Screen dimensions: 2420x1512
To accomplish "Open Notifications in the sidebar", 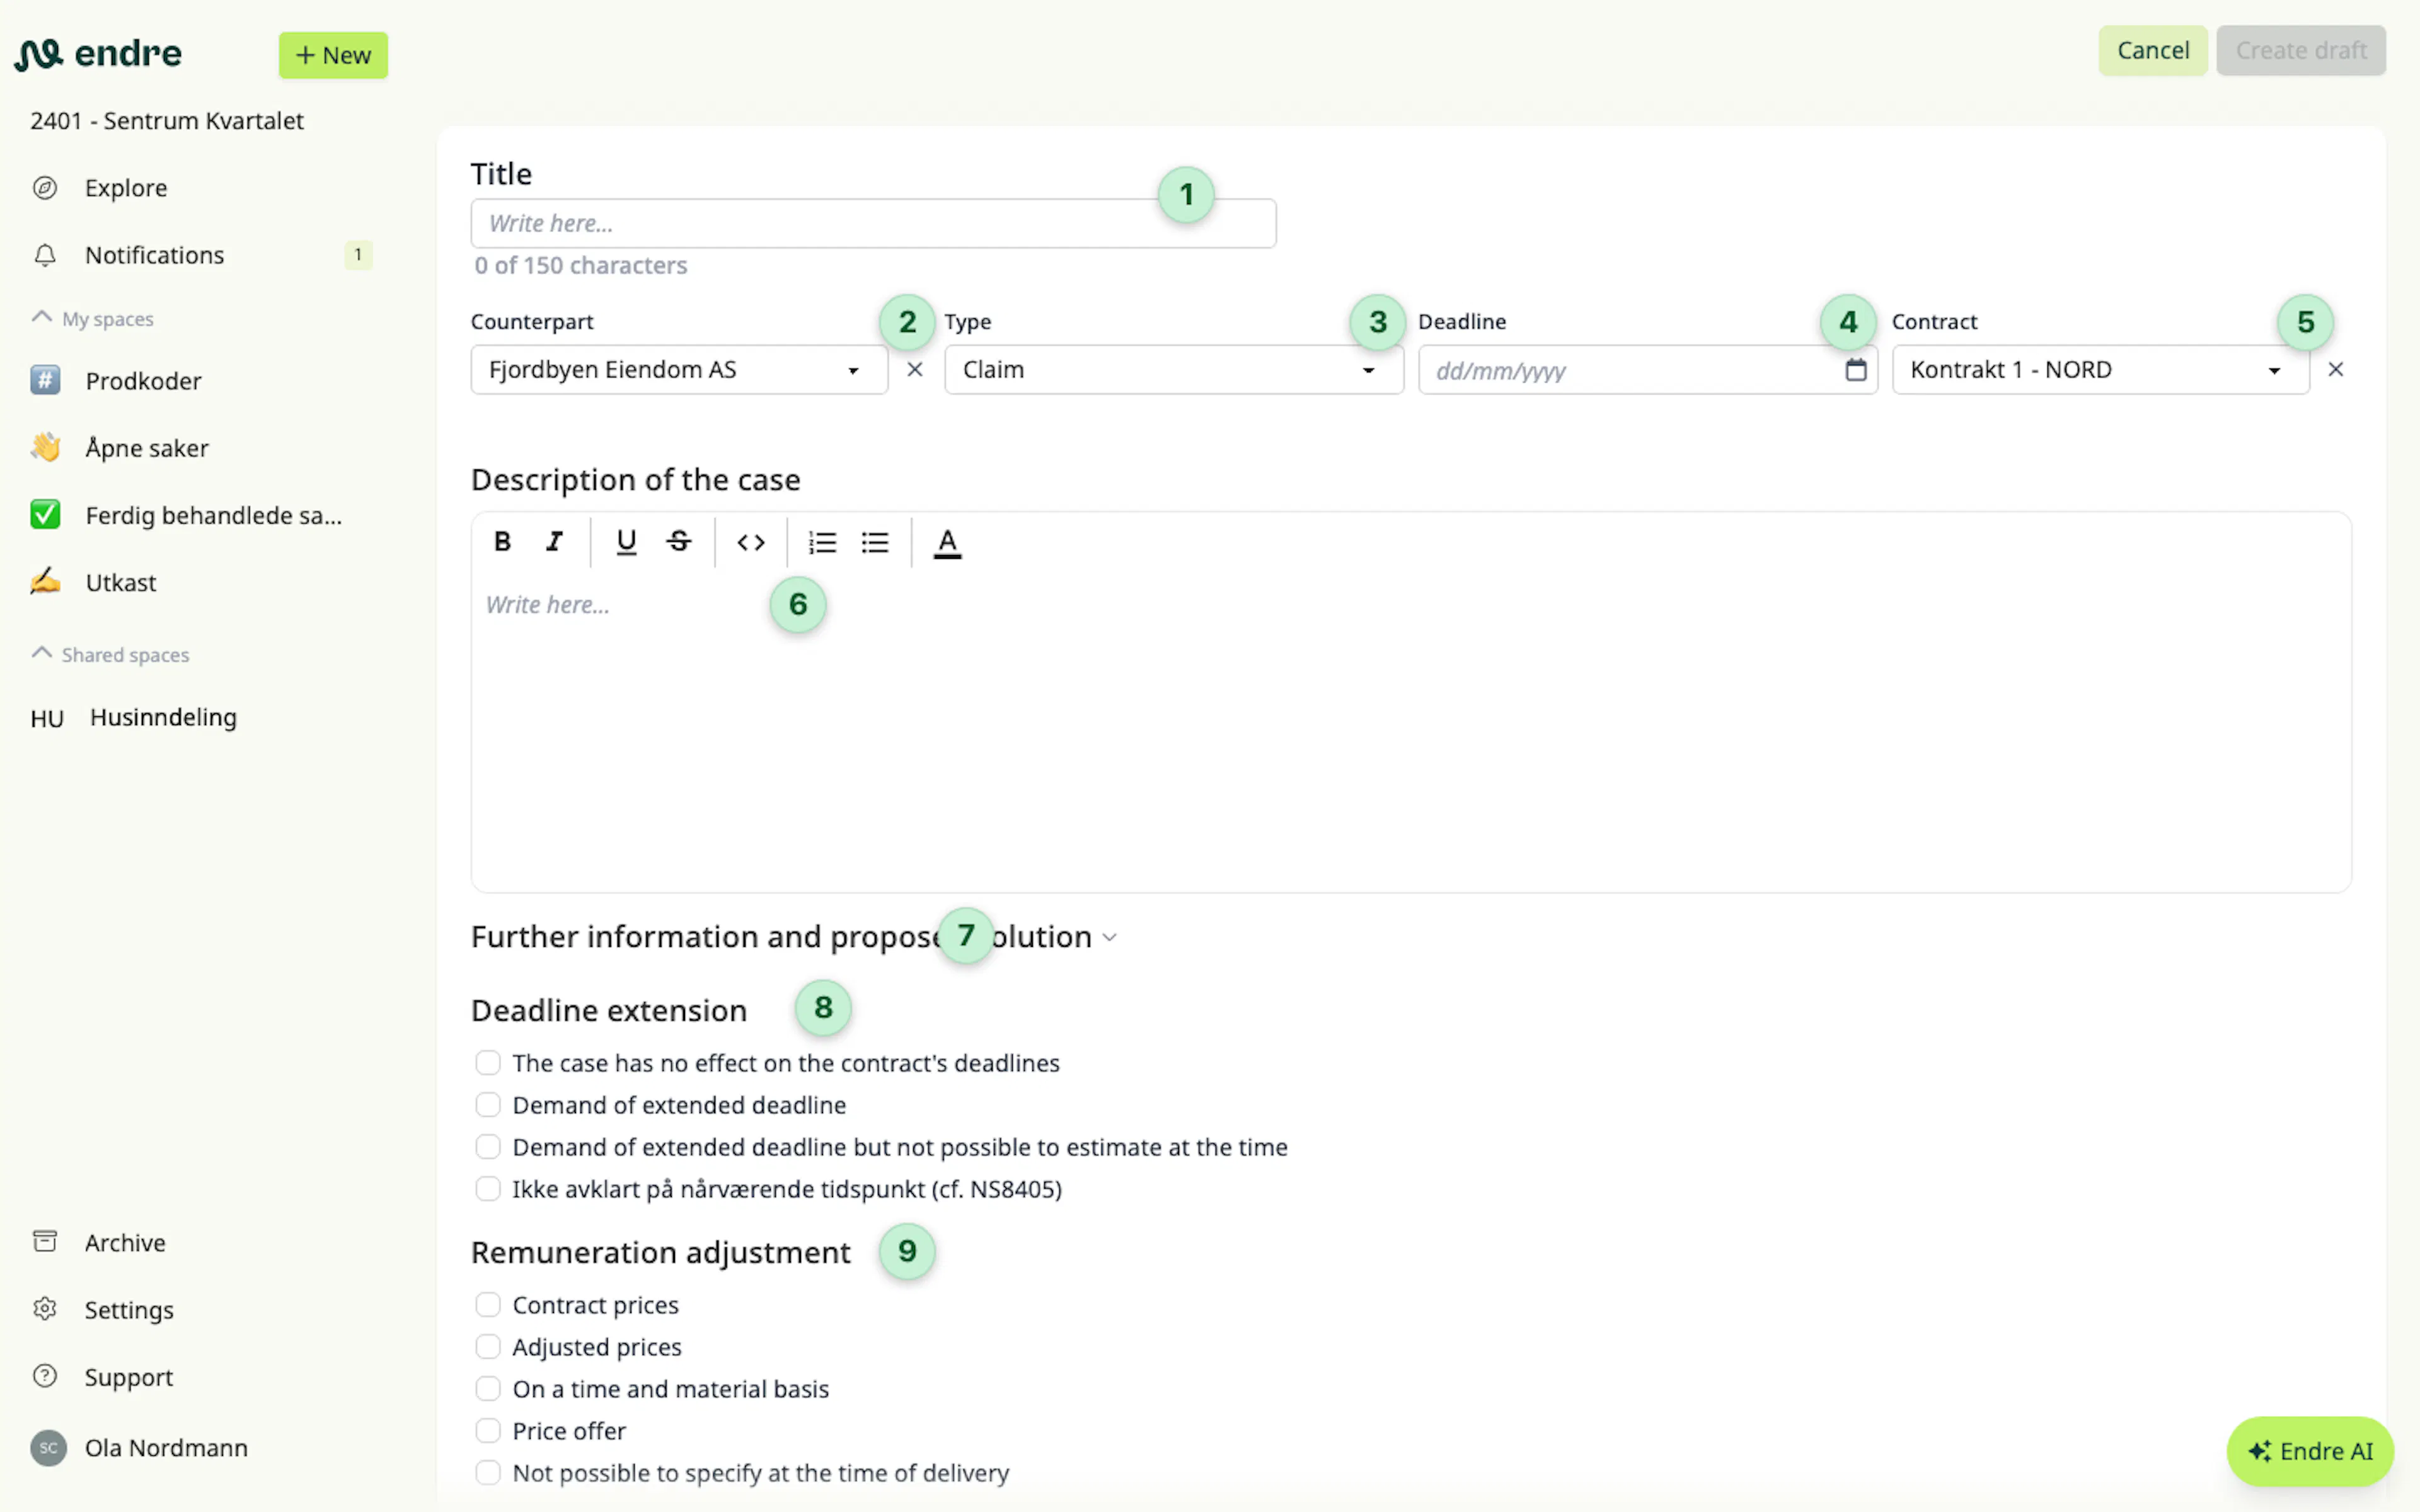I will [154, 255].
